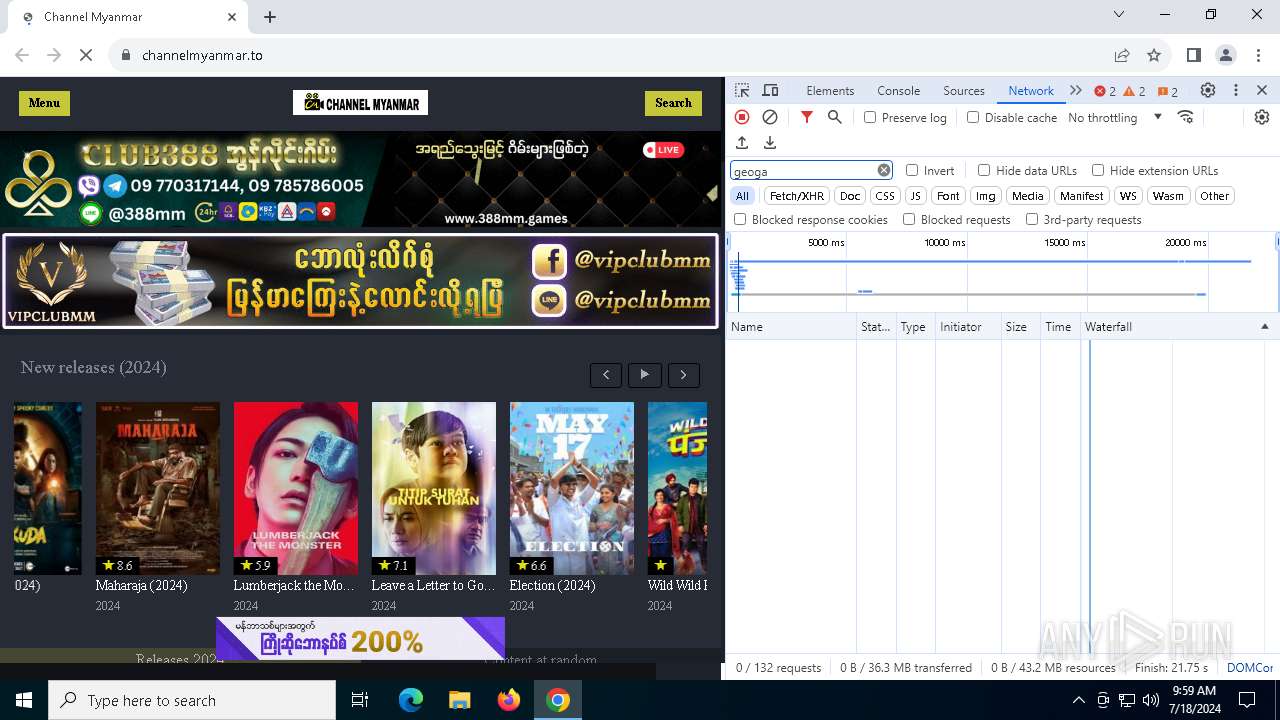Clear the geoga filter text

884,170
